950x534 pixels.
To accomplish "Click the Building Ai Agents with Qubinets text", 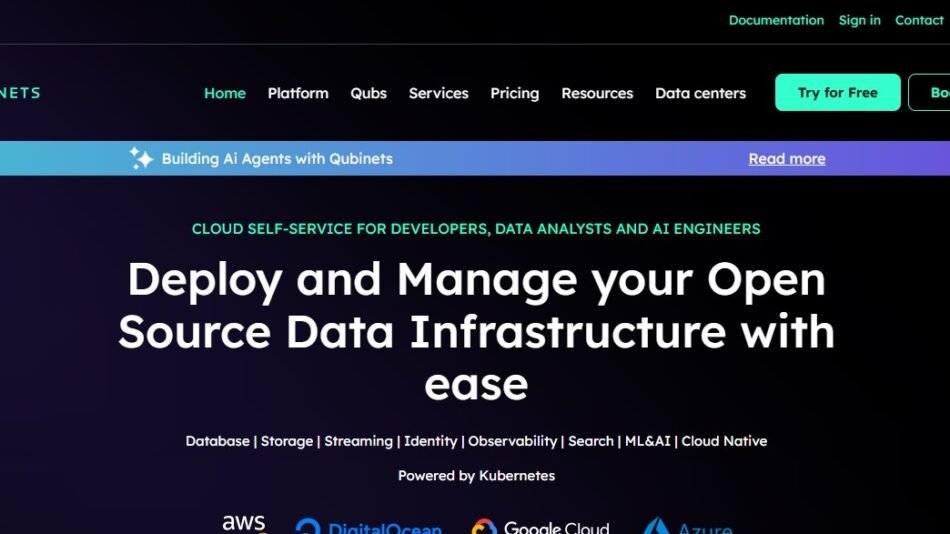I will coord(277,158).
